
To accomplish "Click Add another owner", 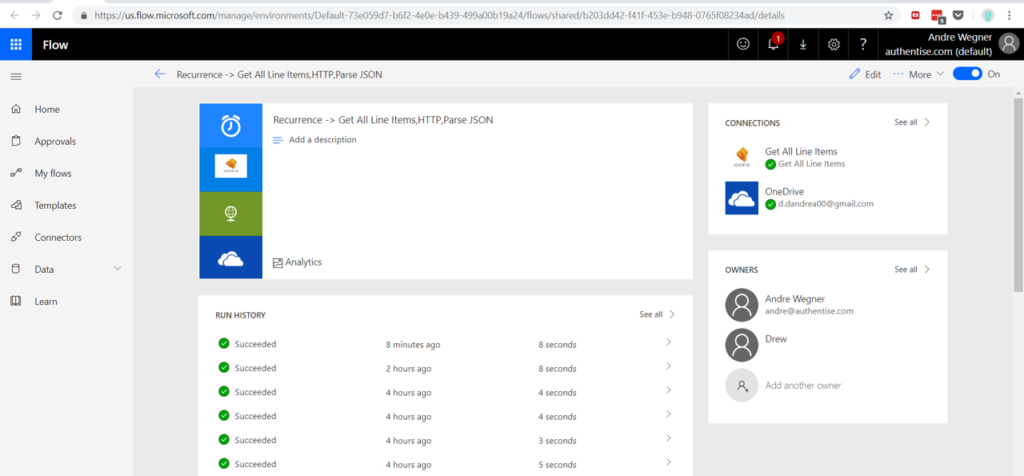I will [803, 385].
